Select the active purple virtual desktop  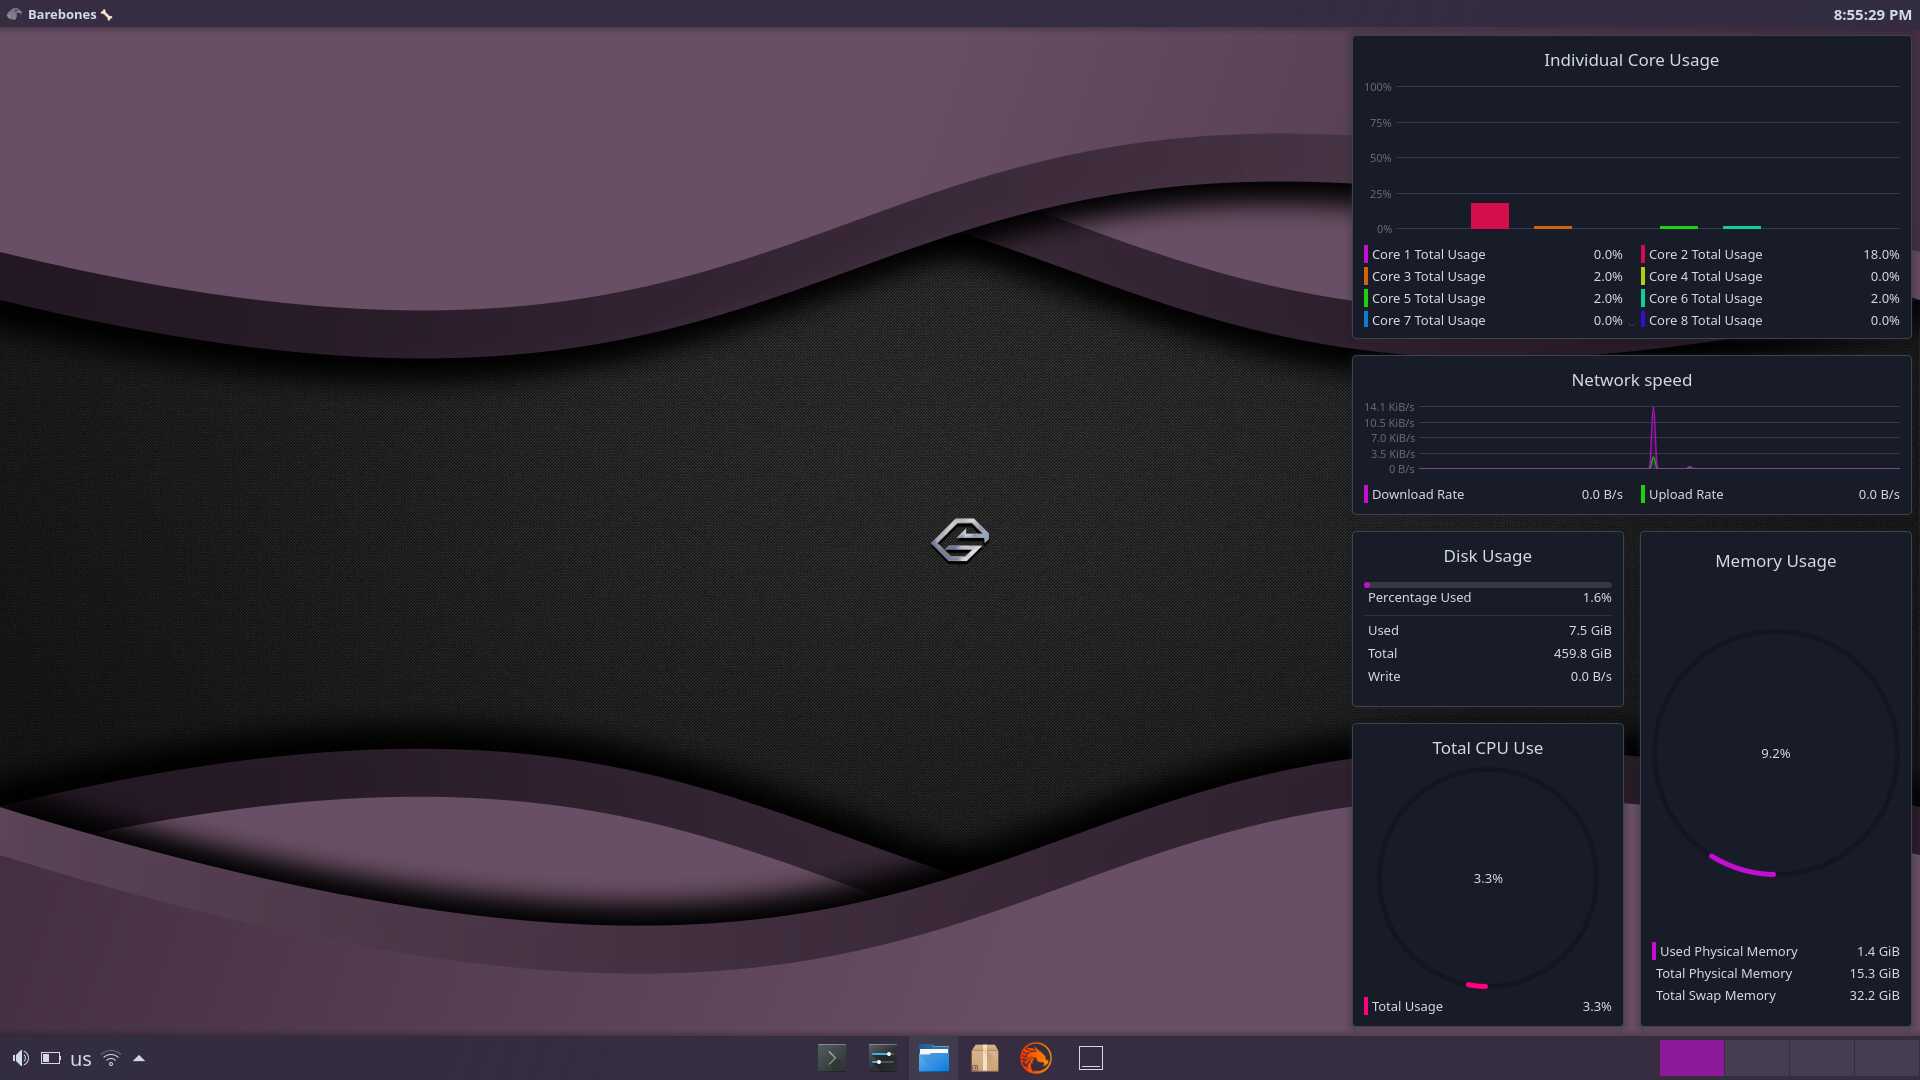click(x=1691, y=1058)
